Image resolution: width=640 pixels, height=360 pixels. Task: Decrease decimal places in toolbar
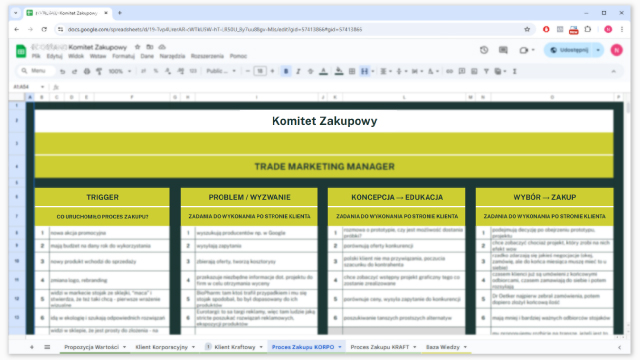click(168, 71)
